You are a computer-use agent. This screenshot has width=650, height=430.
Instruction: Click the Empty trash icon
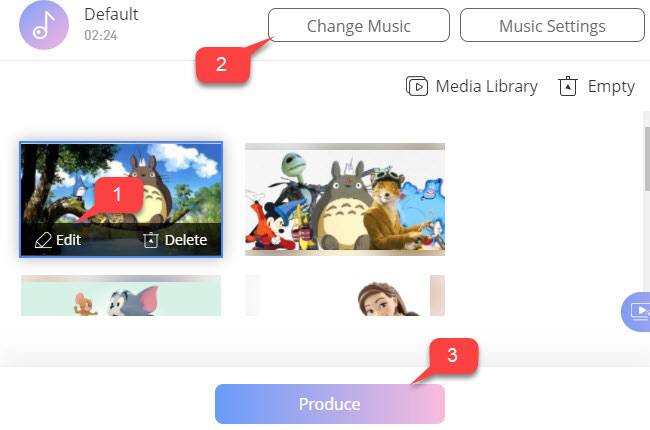point(568,86)
